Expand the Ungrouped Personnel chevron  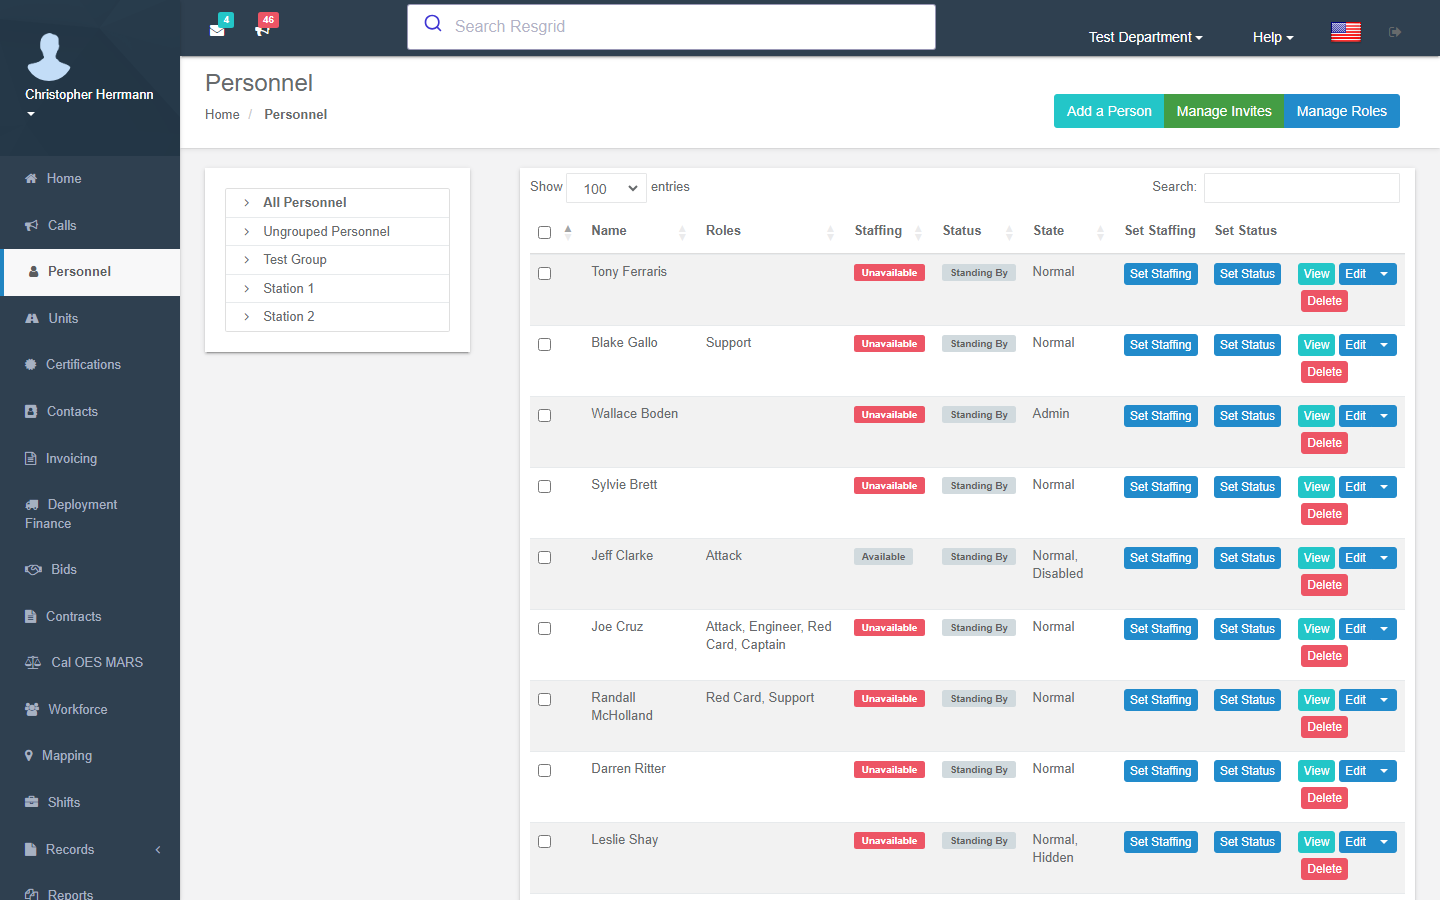coord(246,231)
